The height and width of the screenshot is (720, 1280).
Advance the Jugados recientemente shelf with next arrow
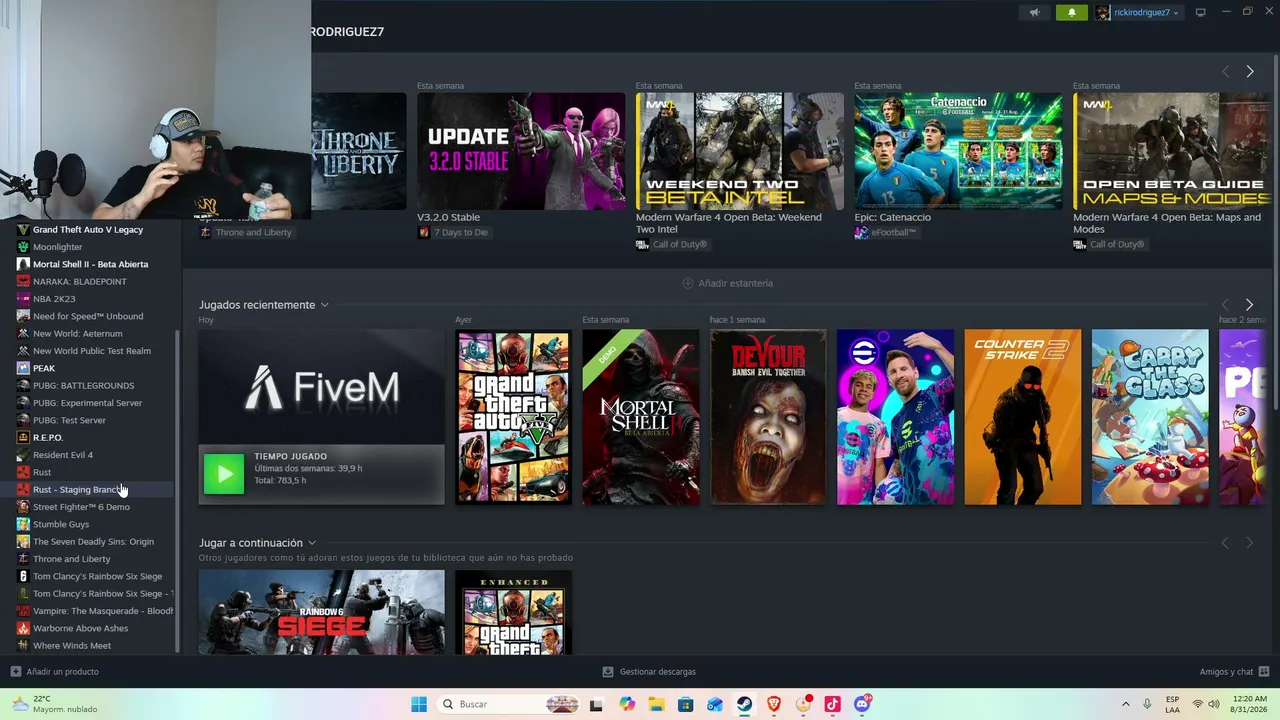1249,305
